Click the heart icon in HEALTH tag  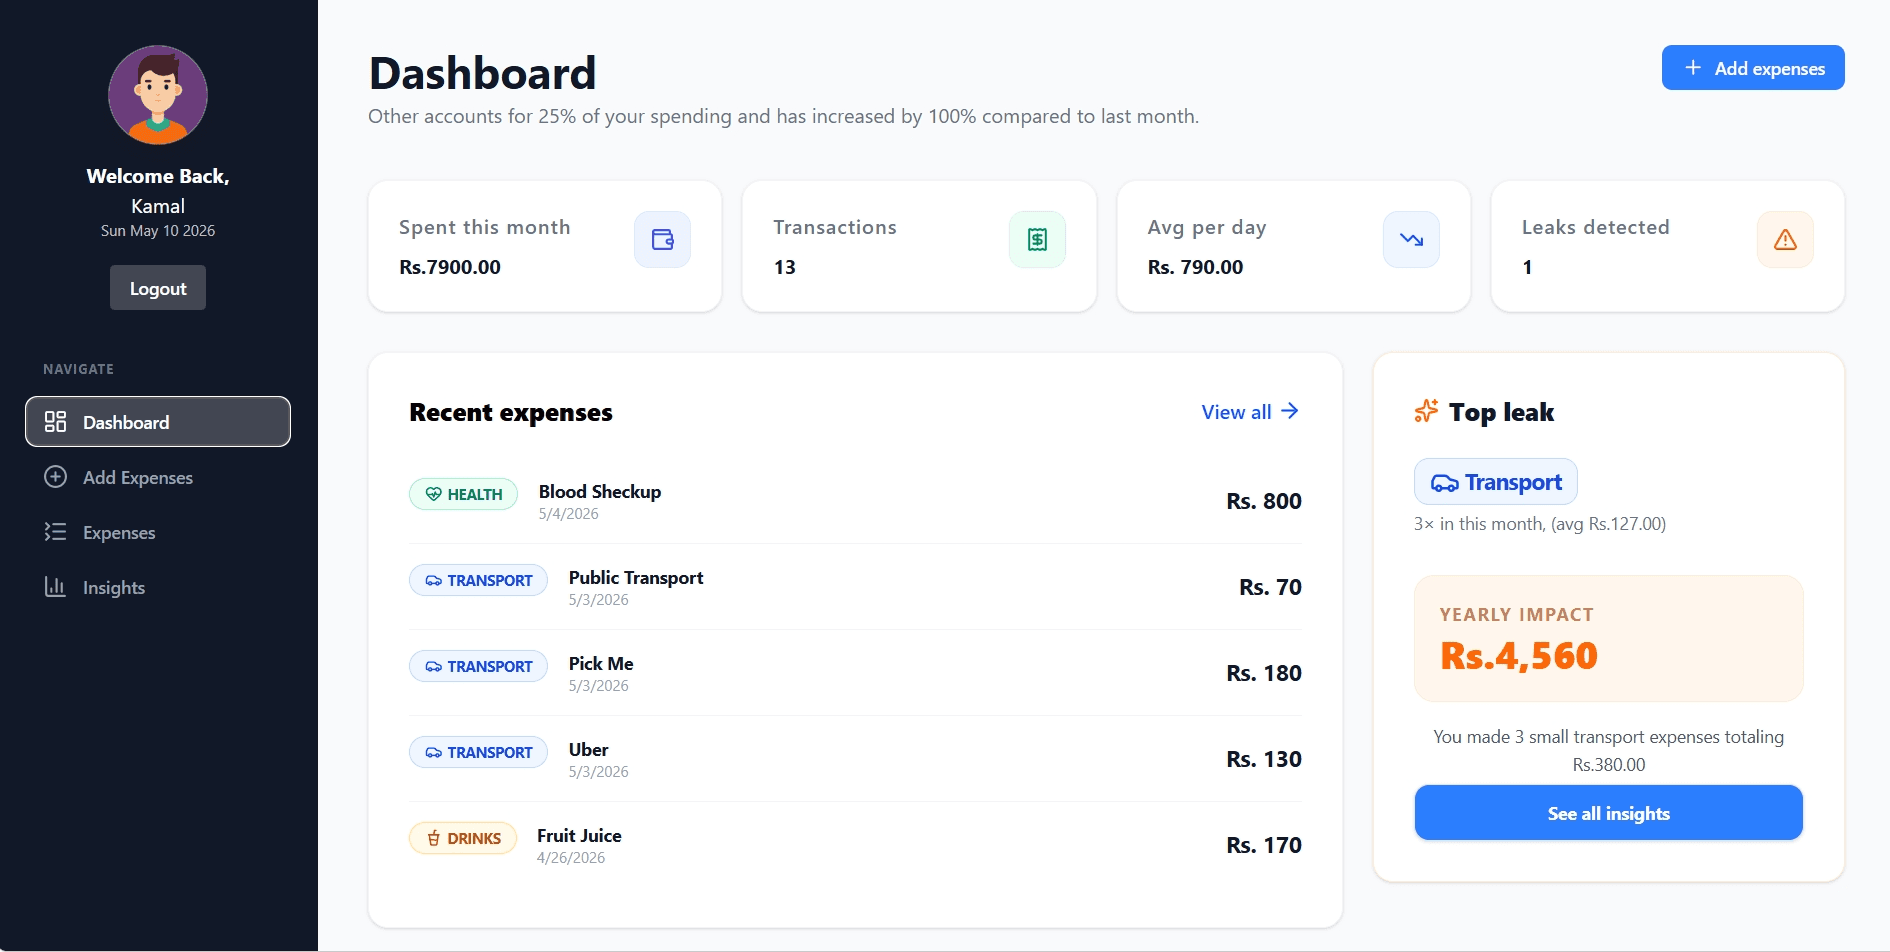433,494
